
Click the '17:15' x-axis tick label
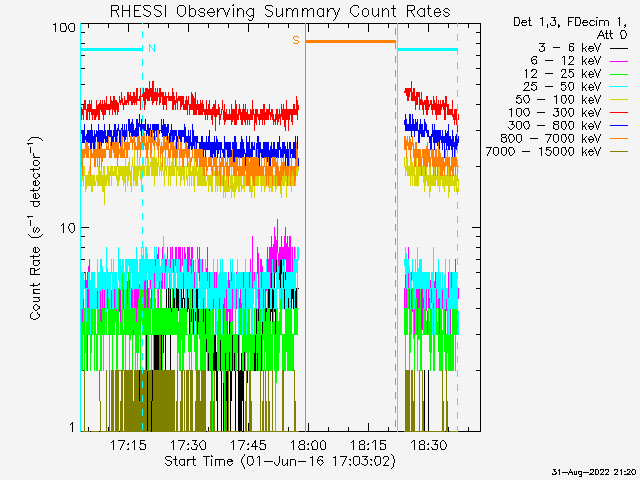click(128, 445)
